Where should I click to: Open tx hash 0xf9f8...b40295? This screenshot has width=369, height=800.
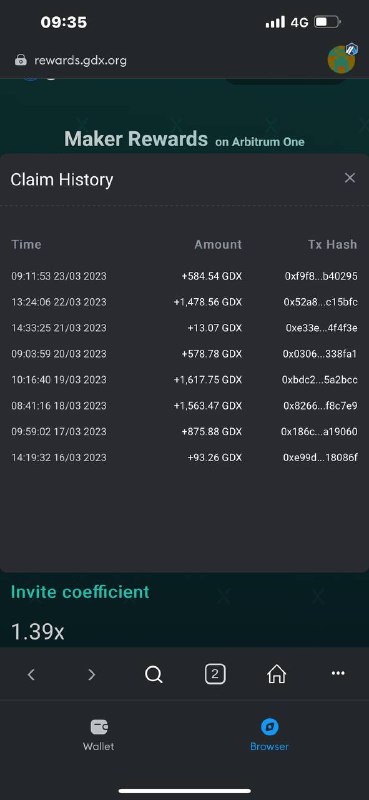[x=321, y=276]
